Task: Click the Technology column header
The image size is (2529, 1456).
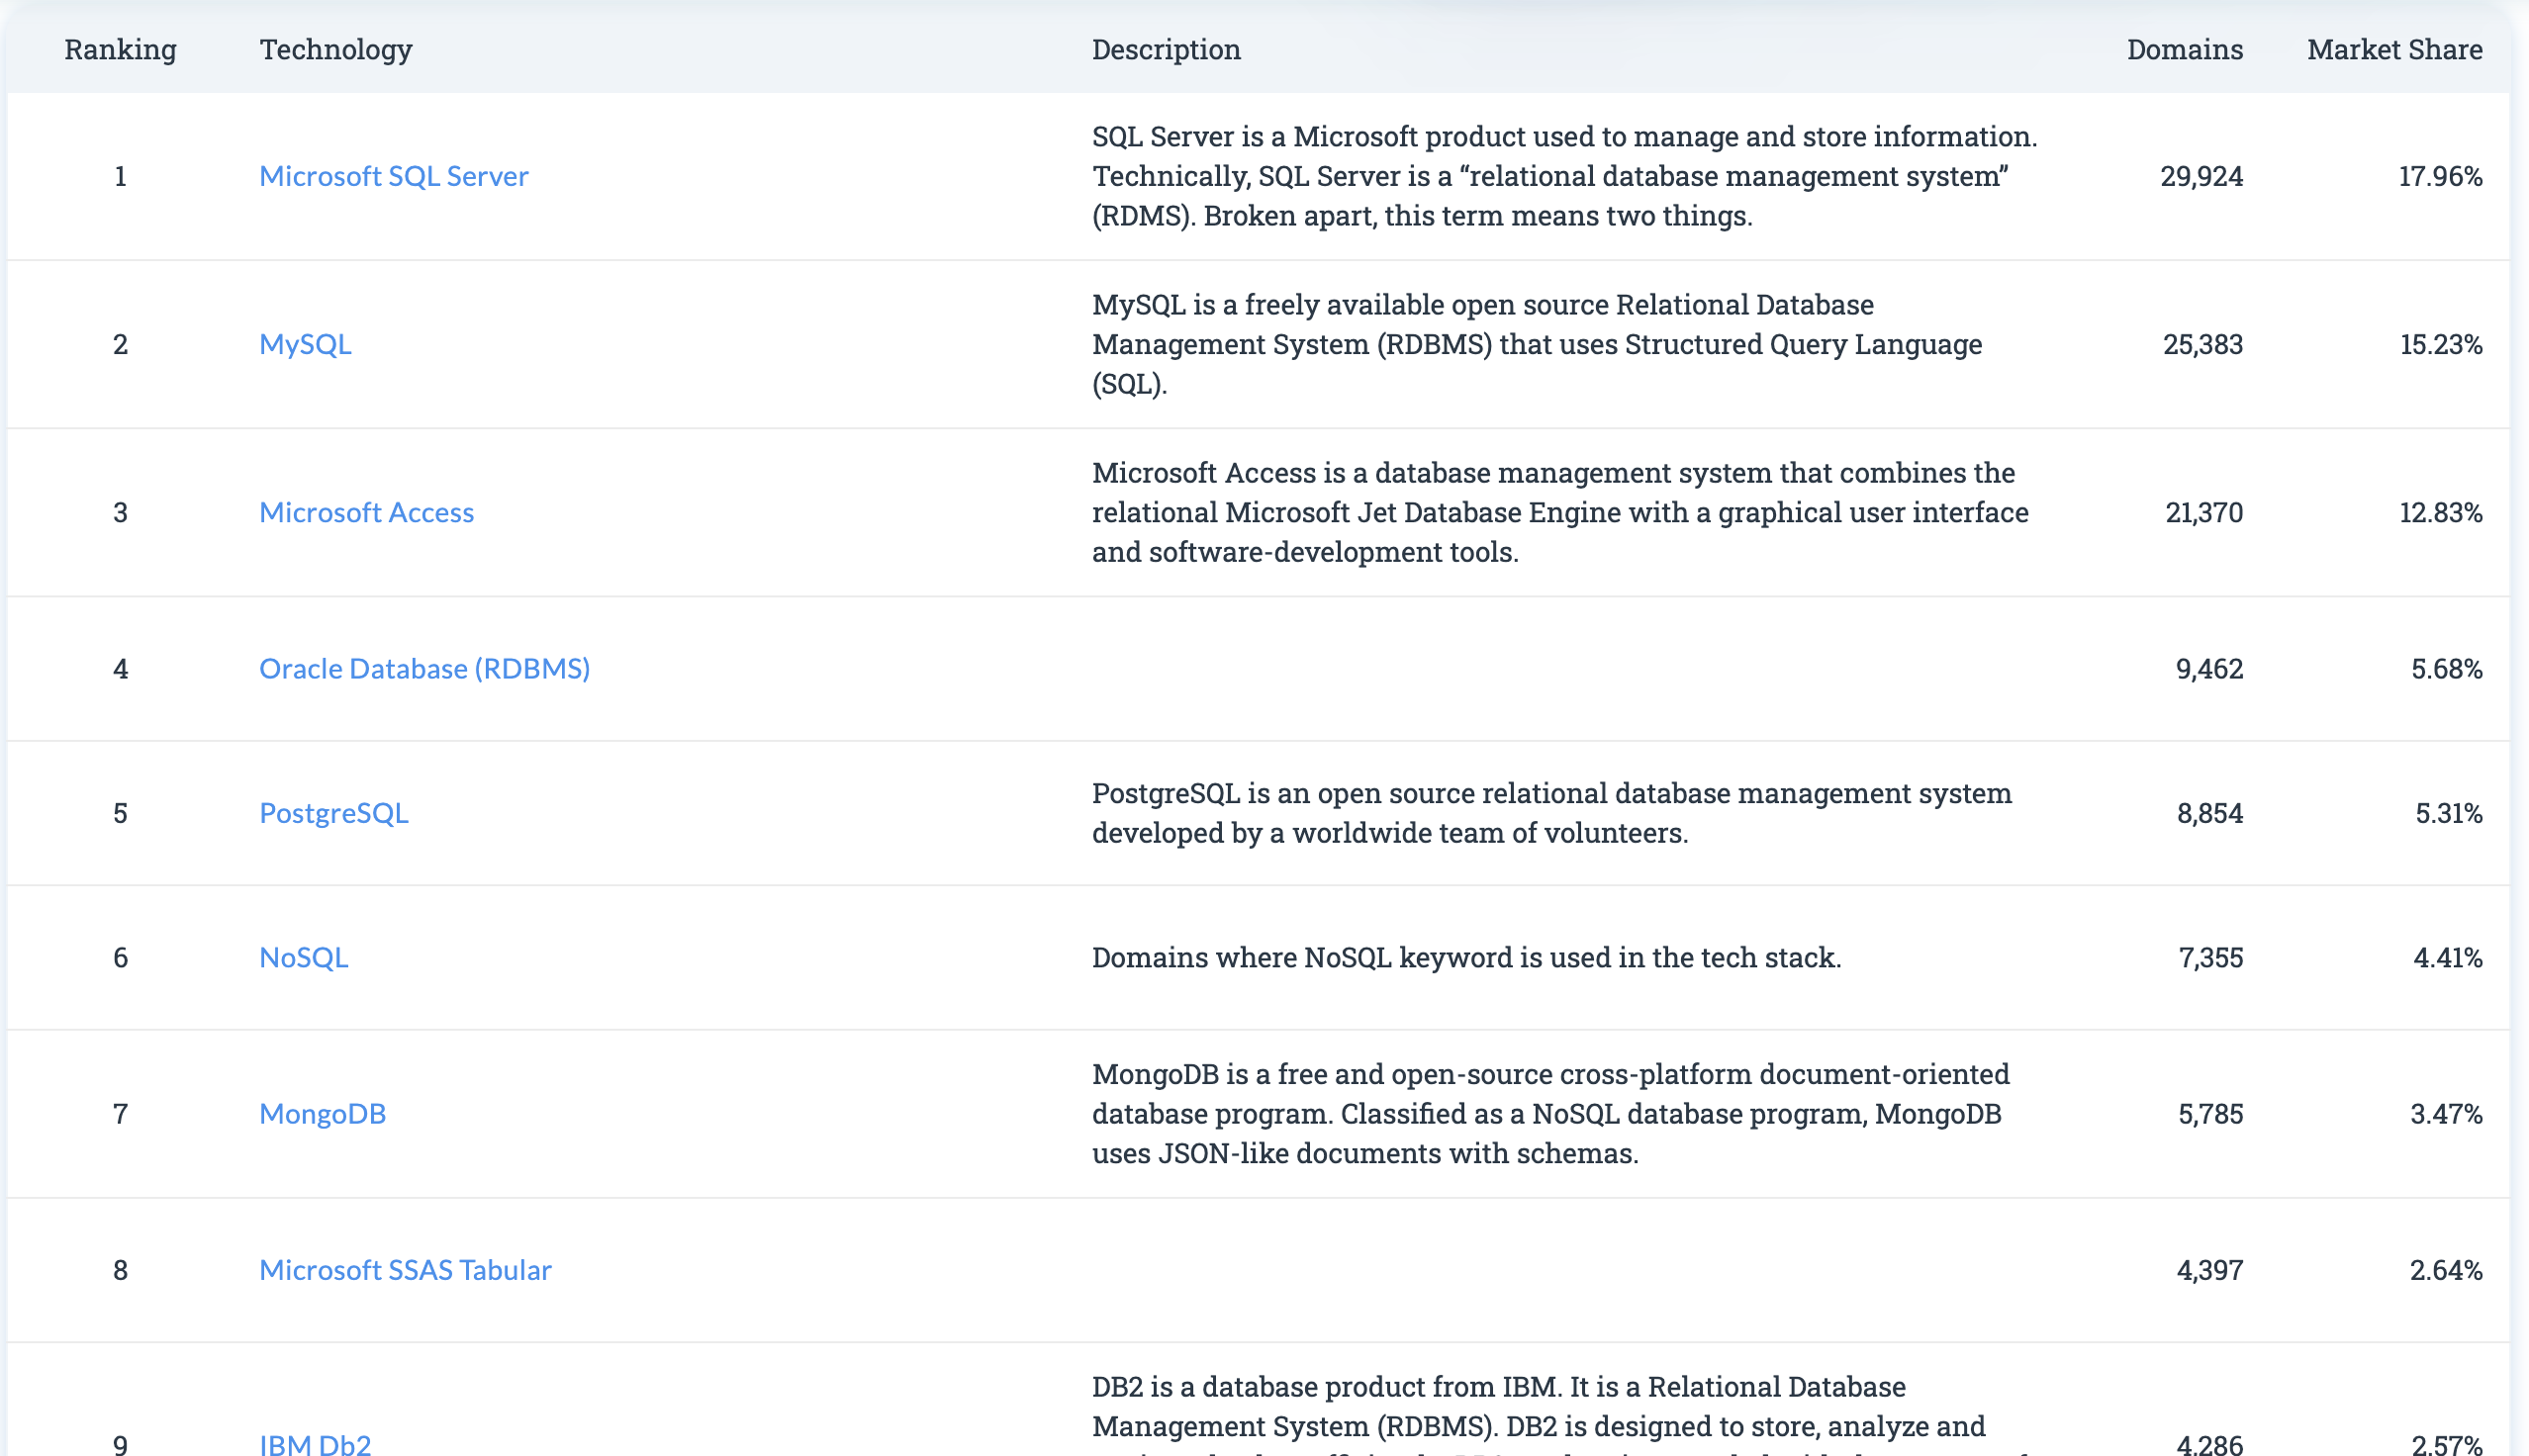Action: (336, 49)
